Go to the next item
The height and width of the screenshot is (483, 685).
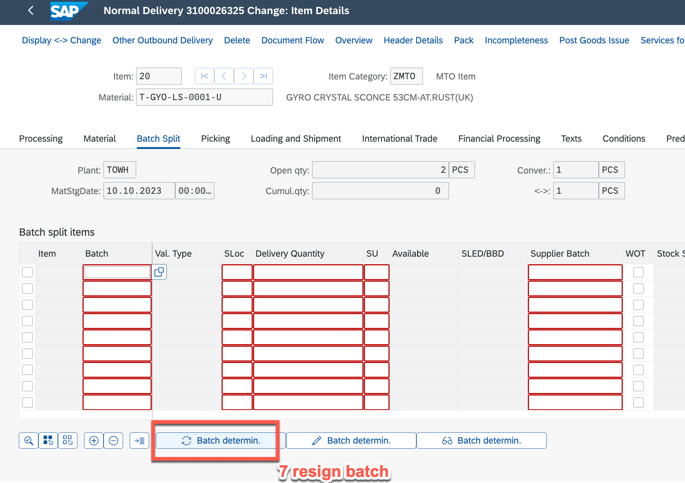click(244, 76)
